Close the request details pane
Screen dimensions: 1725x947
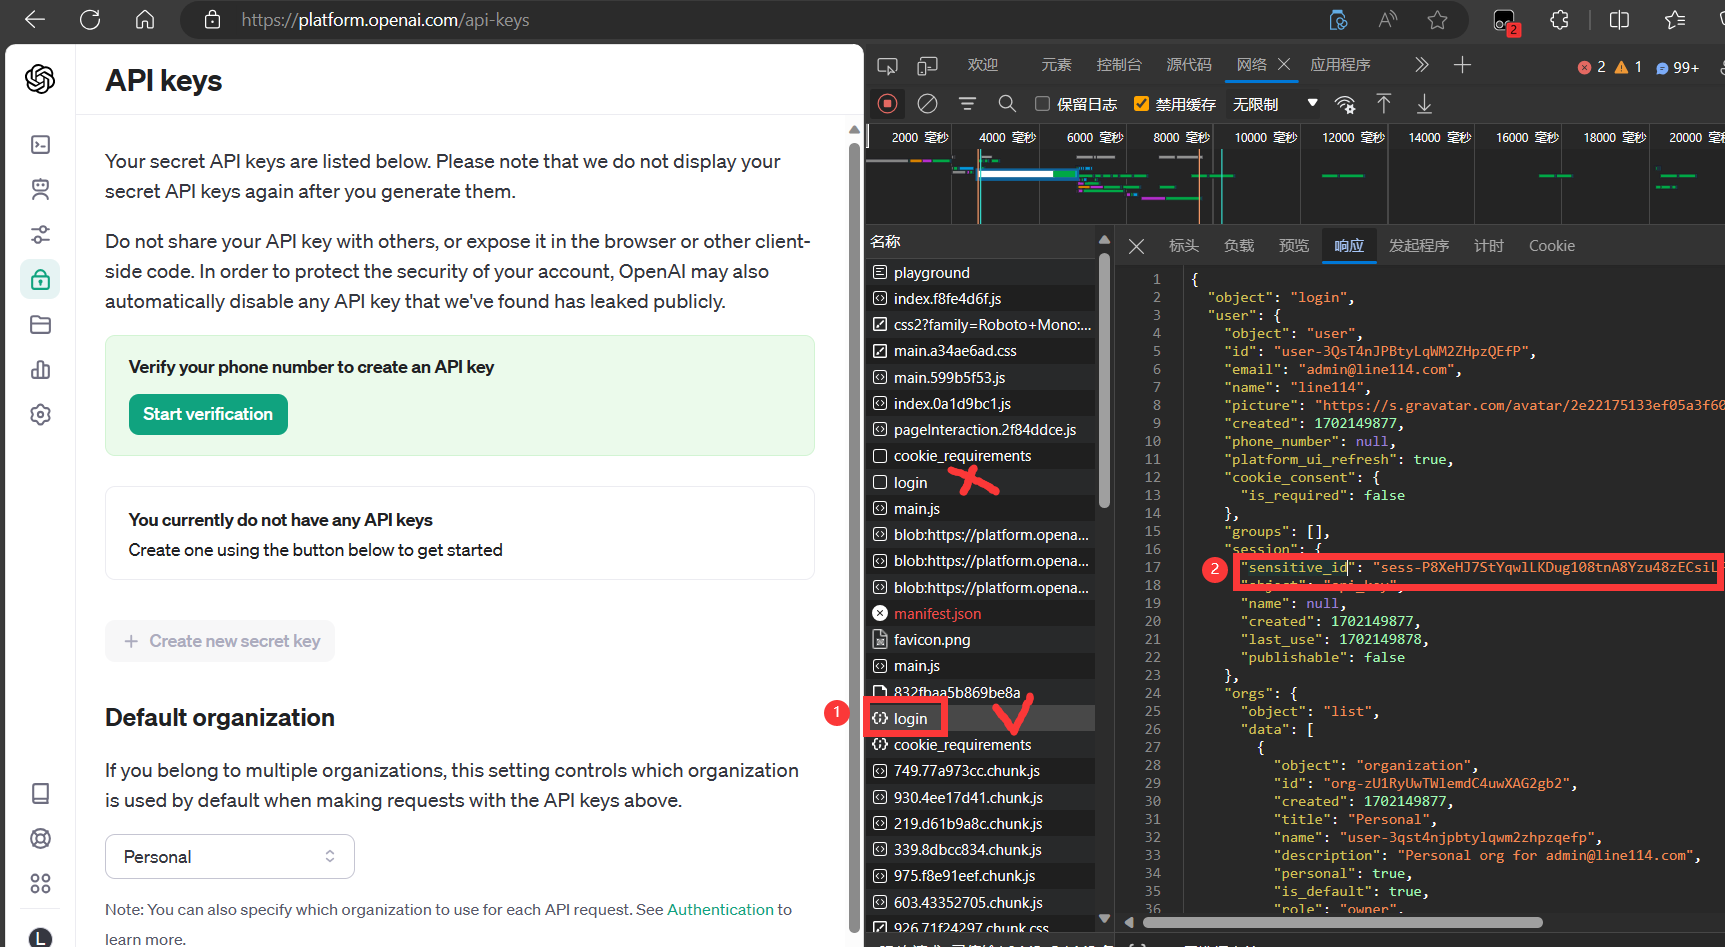pyautogui.click(x=1137, y=246)
